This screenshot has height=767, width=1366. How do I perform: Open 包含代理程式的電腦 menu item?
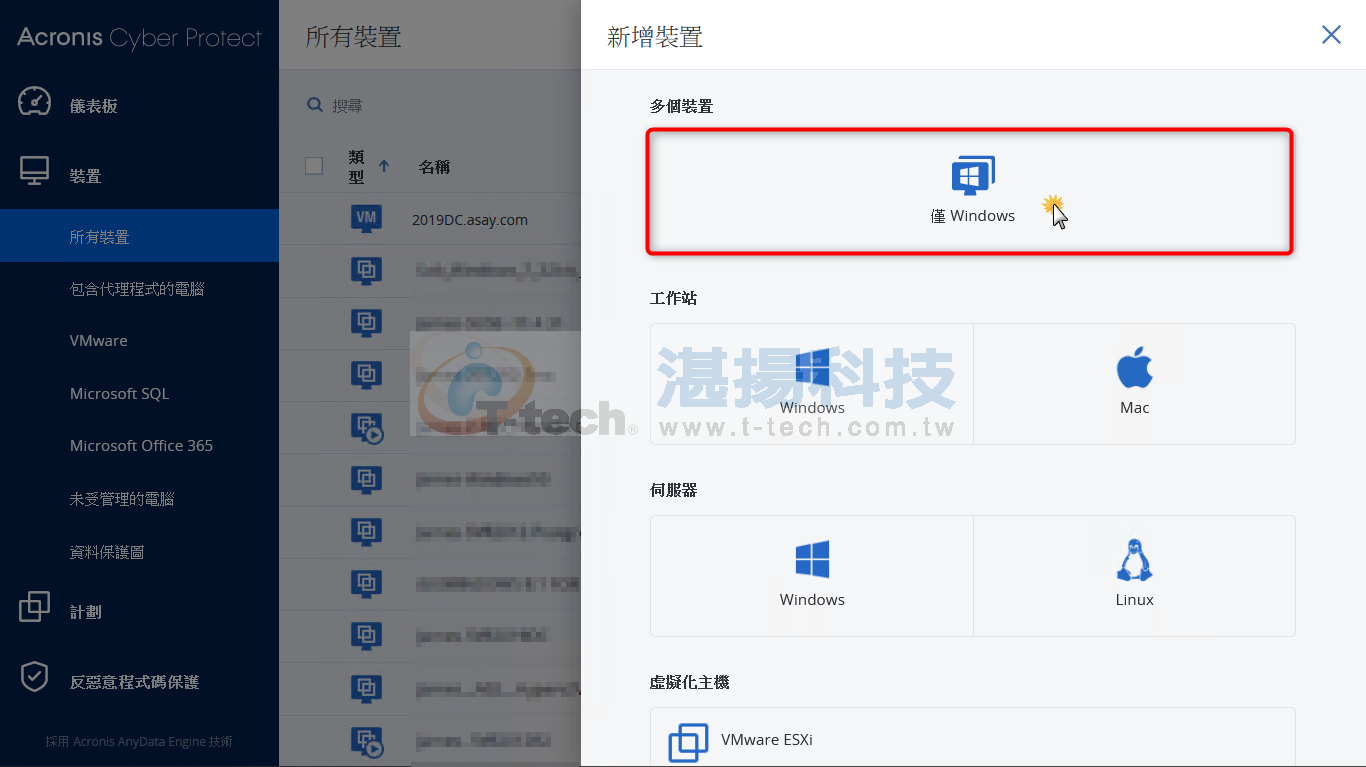pos(139,289)
